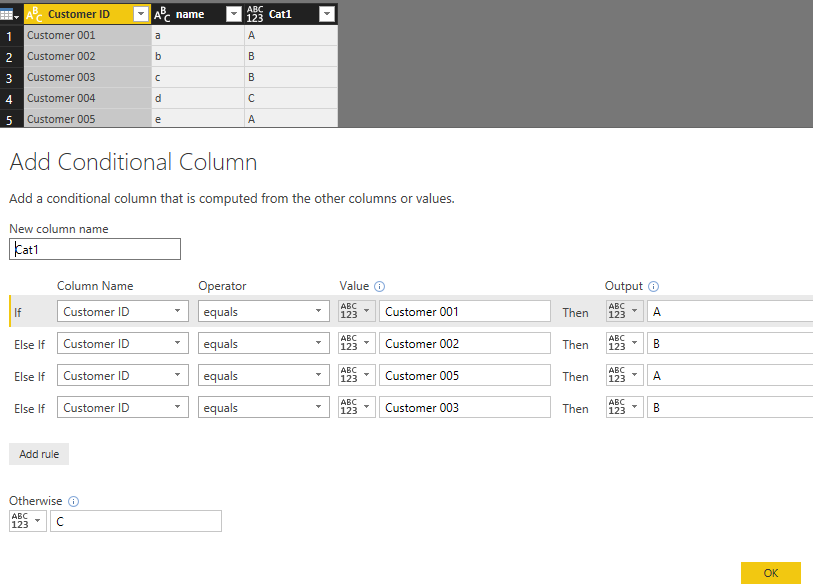Click the Customer 002 value field
The width and height of the screenshot is (813, 586).
point(465,344)
